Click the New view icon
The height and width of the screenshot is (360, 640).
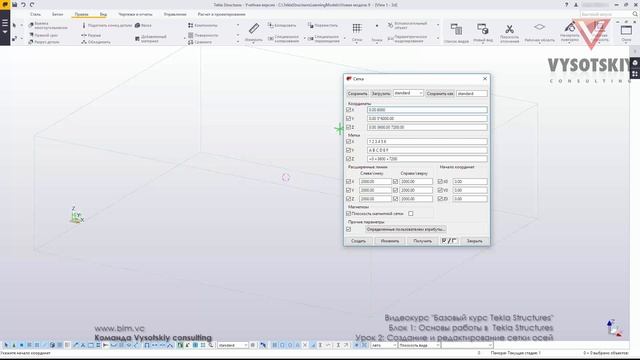[x=483, y=32]
